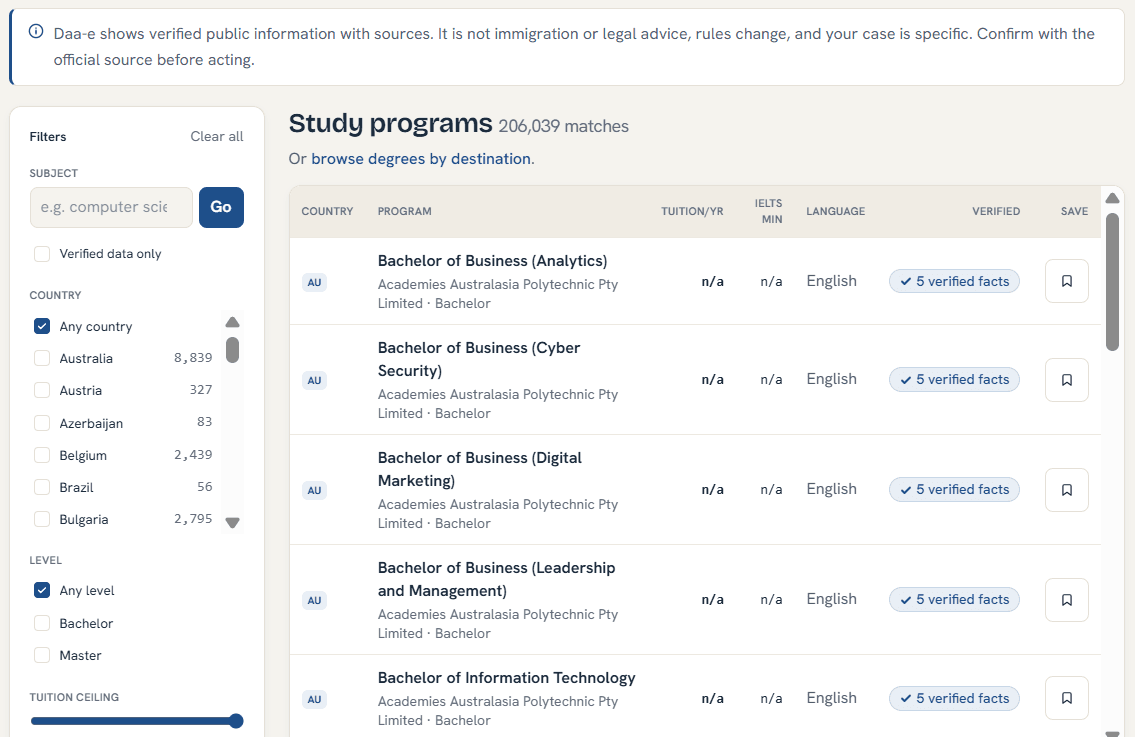Click the PROGRAM column header
The height and width of the screenshot is (737, 1135).
(405, 211)
